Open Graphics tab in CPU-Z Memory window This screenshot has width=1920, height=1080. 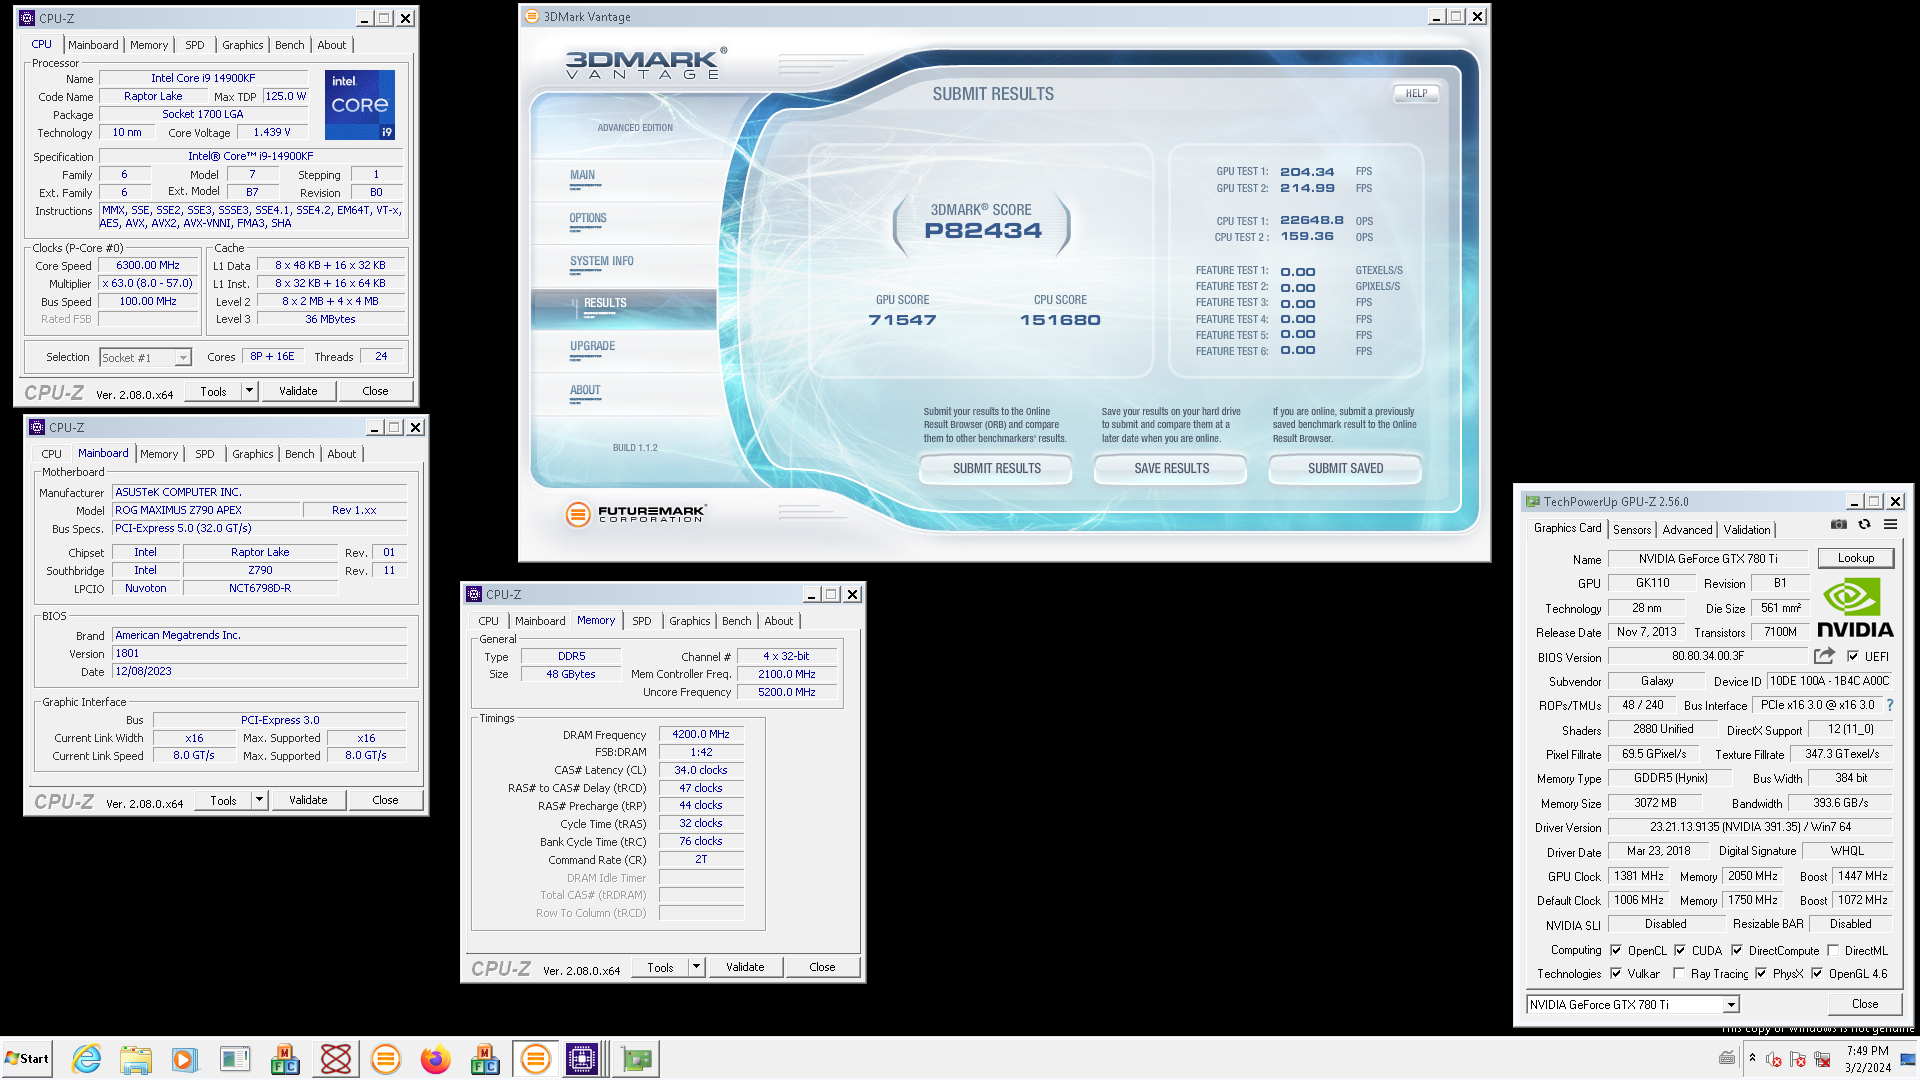pyautogui.click(x=690, y=621)
